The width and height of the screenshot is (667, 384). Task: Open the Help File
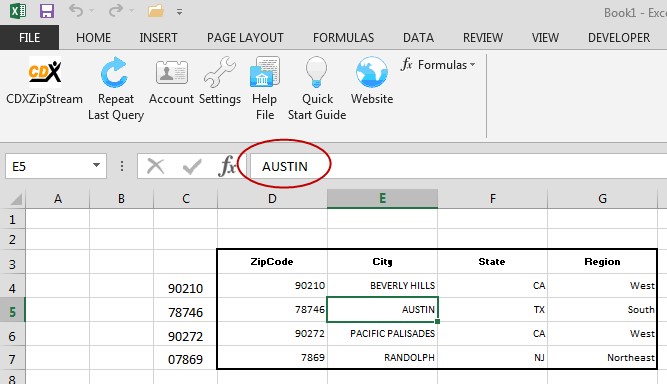[x=265, y=89]
